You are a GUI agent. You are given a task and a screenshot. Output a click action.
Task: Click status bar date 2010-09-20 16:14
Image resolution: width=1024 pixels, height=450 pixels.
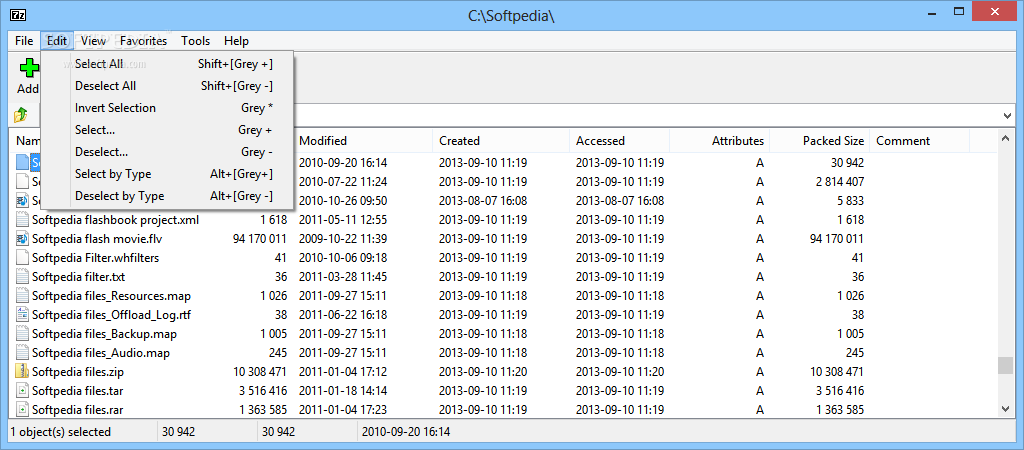pyautogui.click(x=406, y=432)
